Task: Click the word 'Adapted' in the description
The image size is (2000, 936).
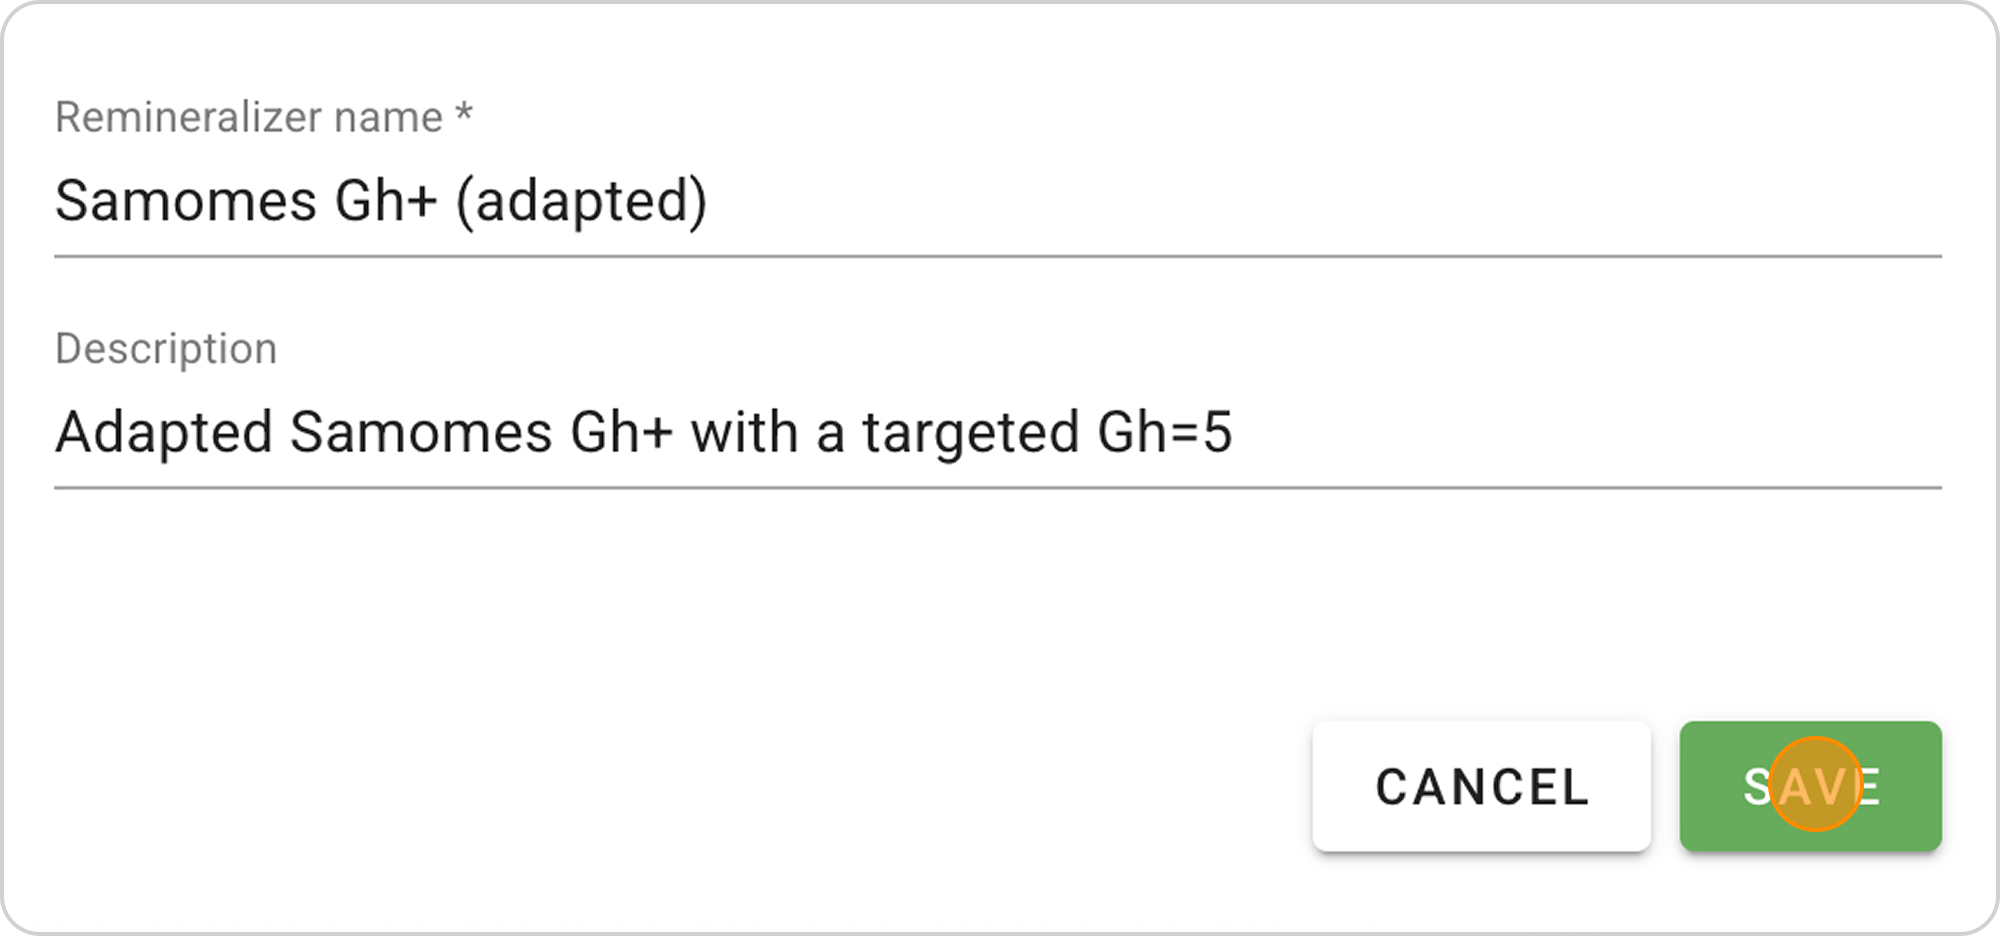Action: [x=163, y=432]
